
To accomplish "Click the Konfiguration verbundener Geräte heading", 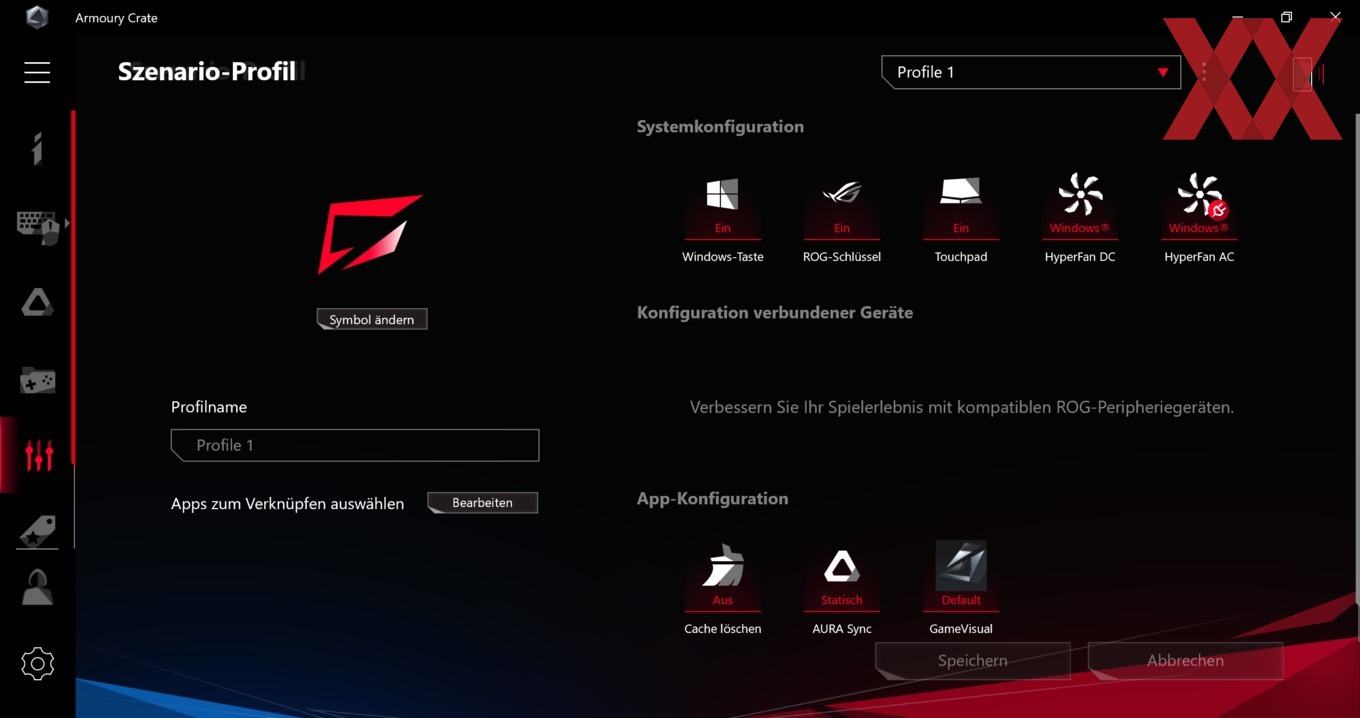I will point(775,312).
